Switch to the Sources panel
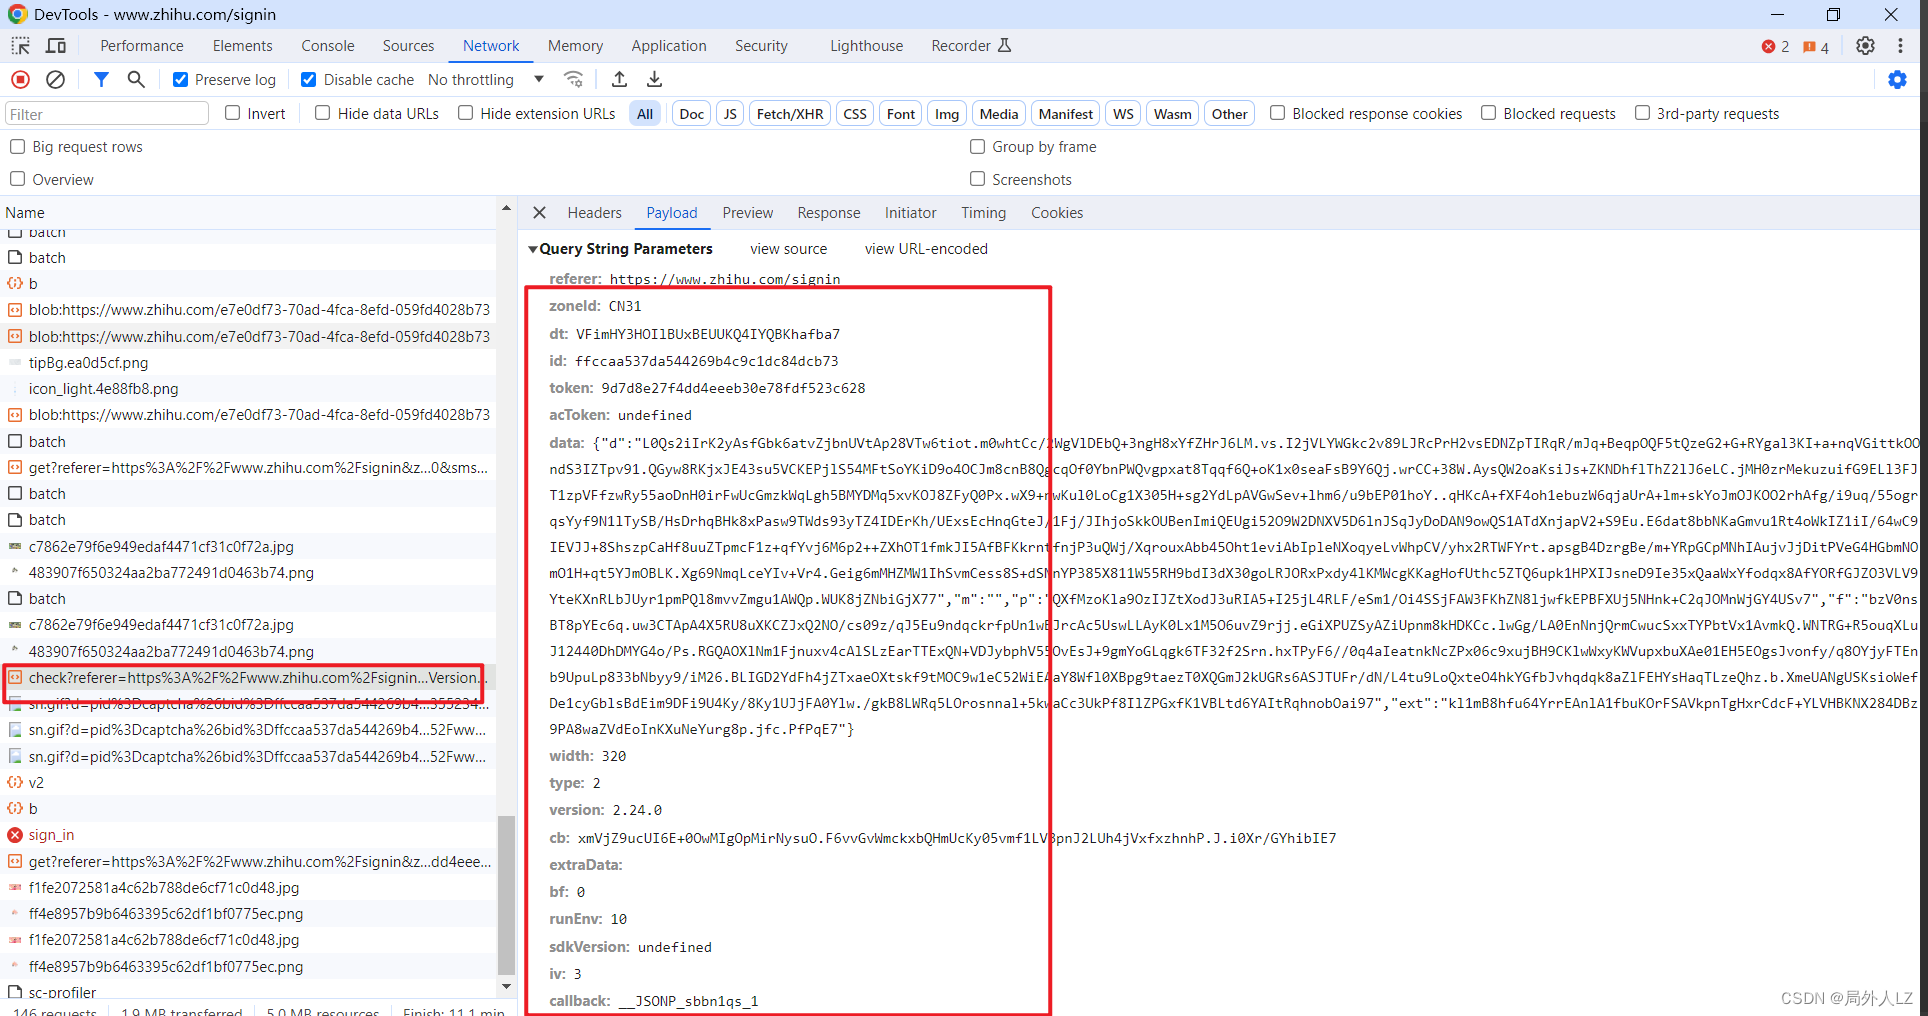The width and height of the screenshot is (1928, 1016). [408, 46]
